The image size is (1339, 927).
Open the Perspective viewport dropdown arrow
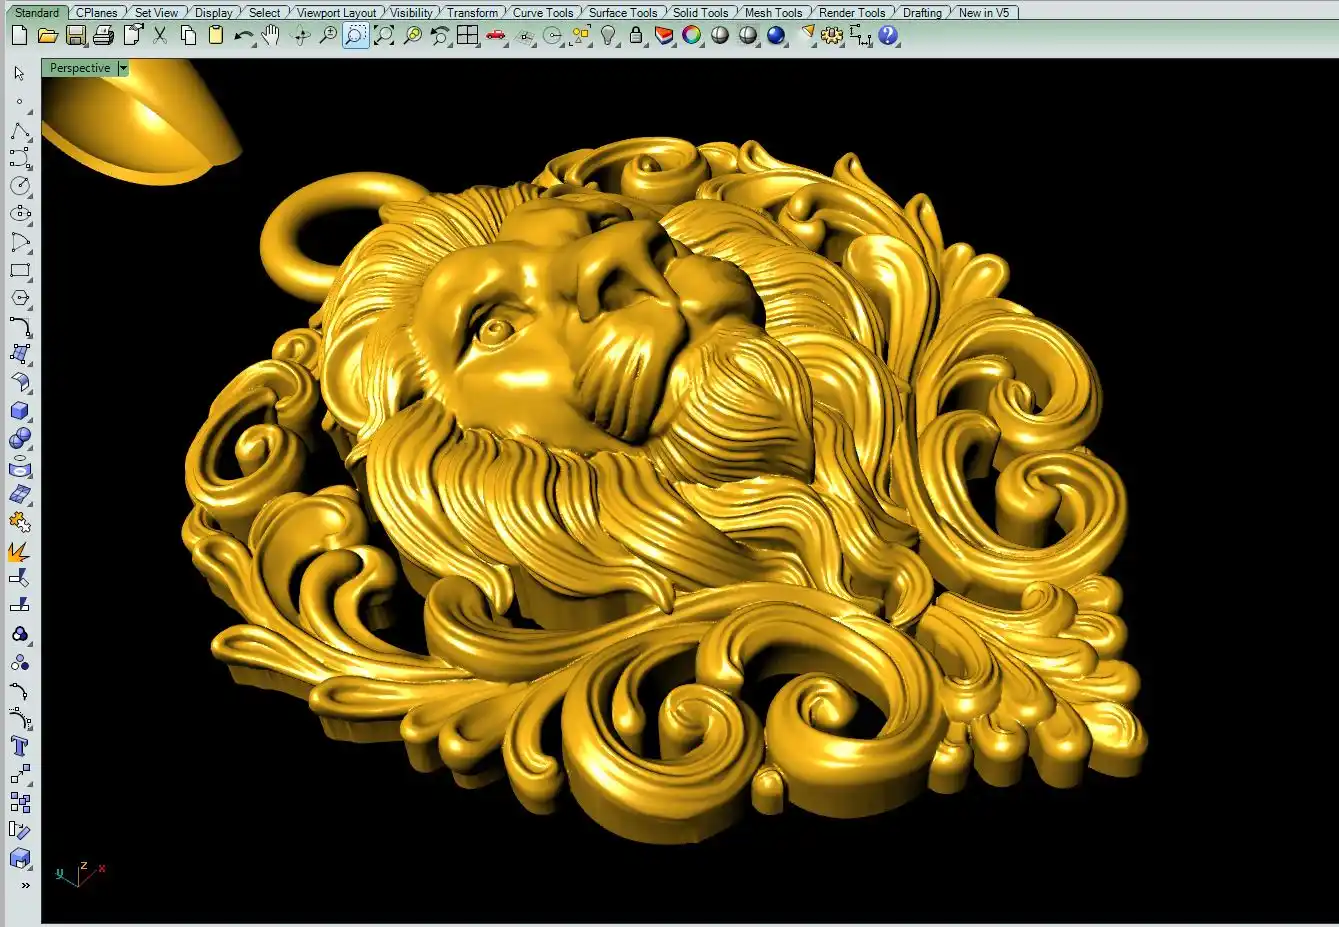point(123,68)
